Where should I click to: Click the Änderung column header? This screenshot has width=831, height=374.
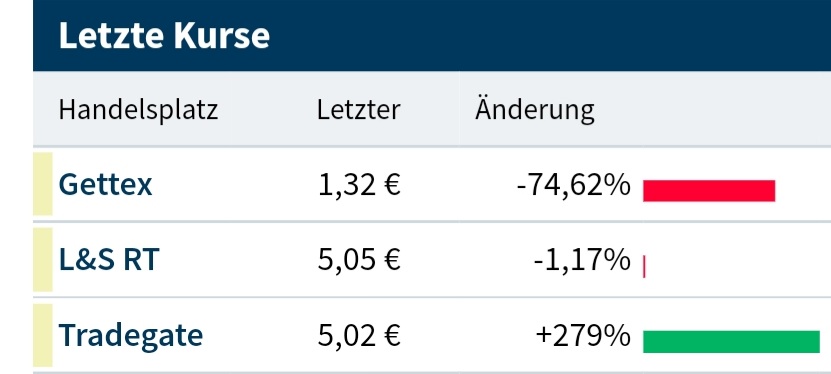point(535,109)
